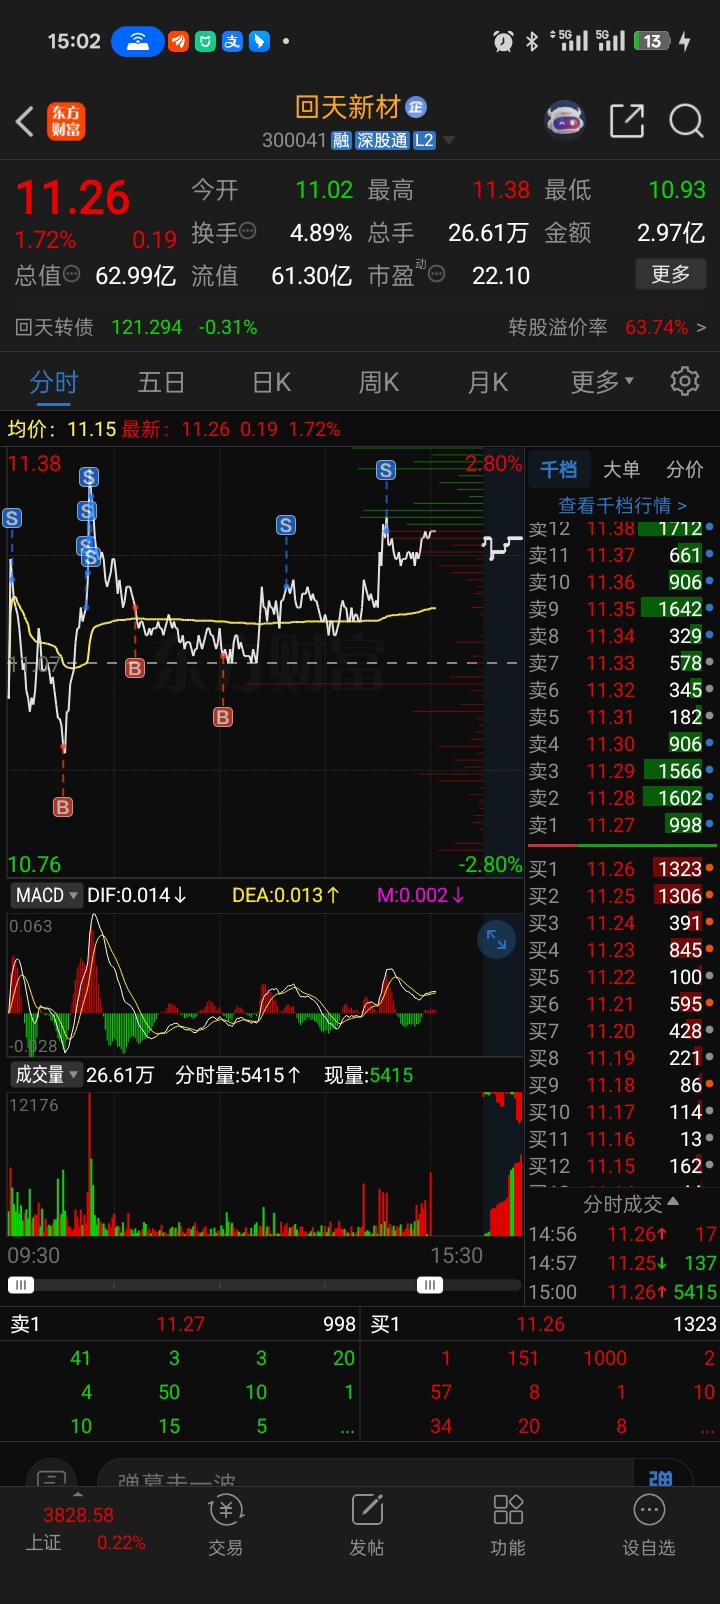
Task: Expand chart with fullscreen arrows icon
Action: tap(496, 939)
